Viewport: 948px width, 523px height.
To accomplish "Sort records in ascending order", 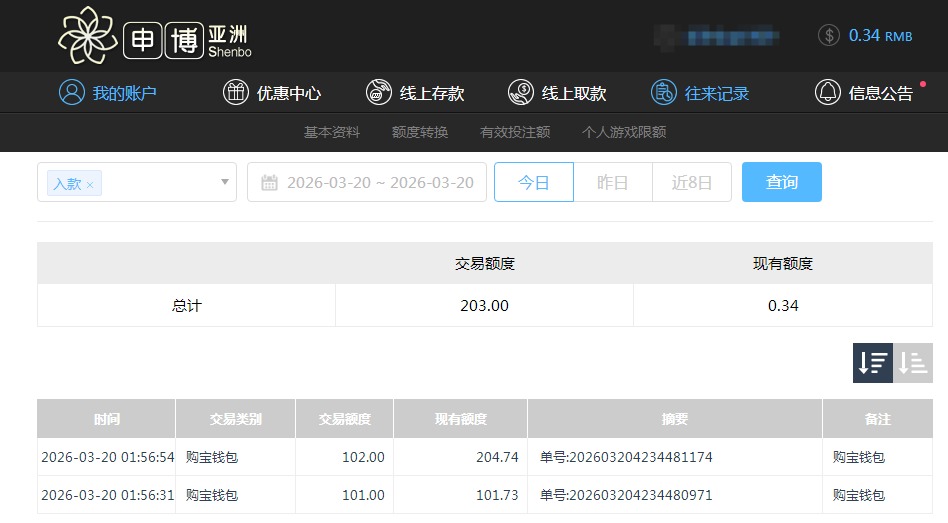I will pos(913,363).
